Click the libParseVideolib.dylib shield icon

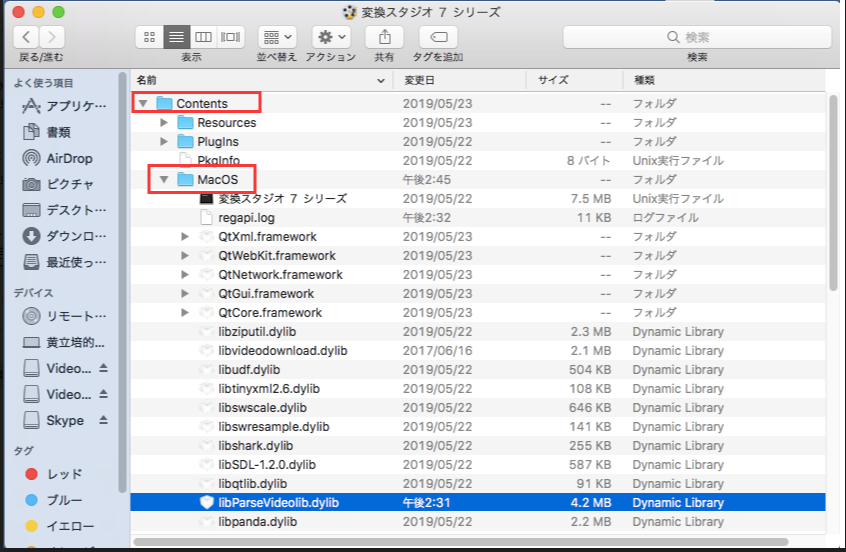pos(207,502)
